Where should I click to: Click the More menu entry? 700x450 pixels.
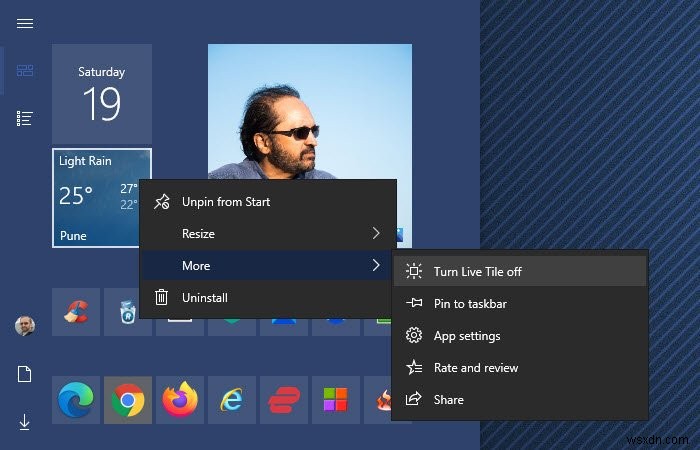(x=268, y=266)
